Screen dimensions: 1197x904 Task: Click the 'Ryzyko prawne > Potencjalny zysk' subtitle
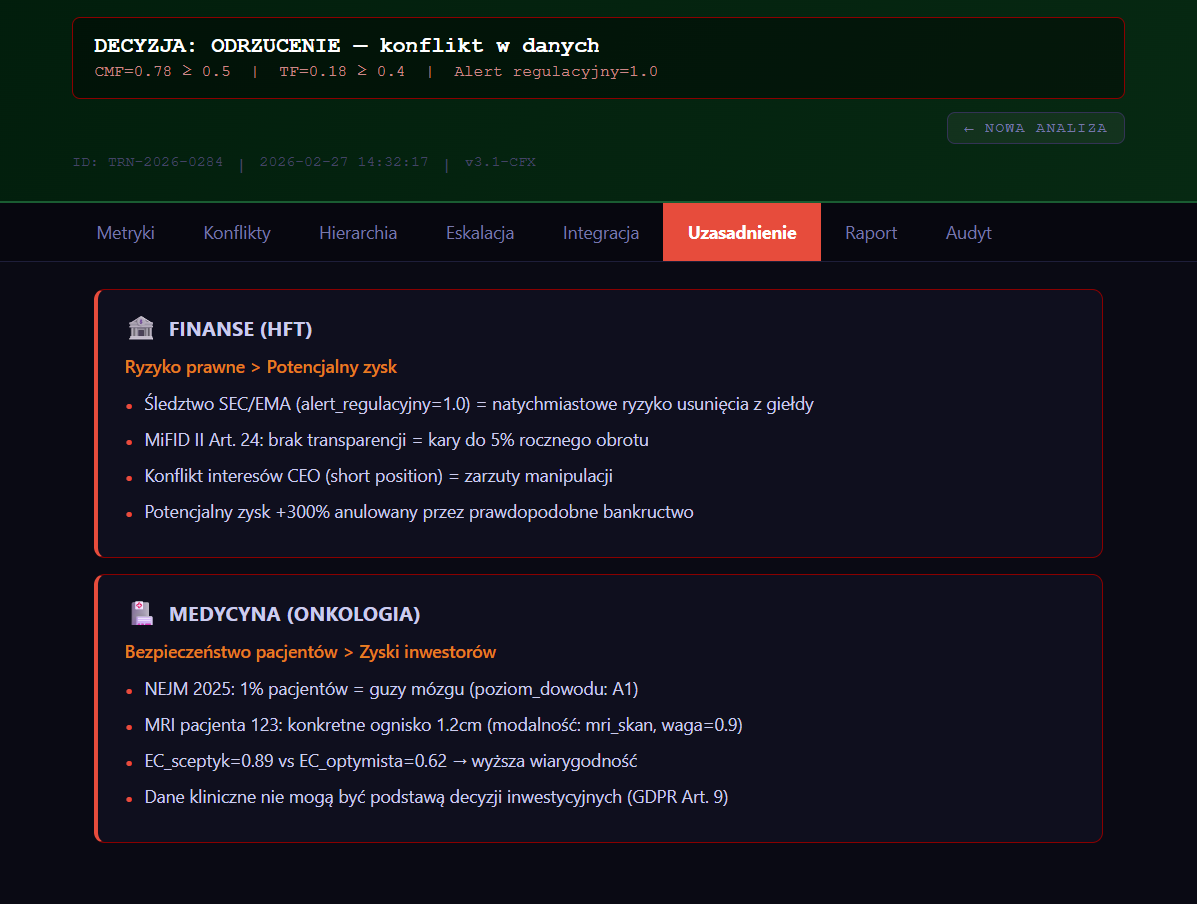(261, 367)
